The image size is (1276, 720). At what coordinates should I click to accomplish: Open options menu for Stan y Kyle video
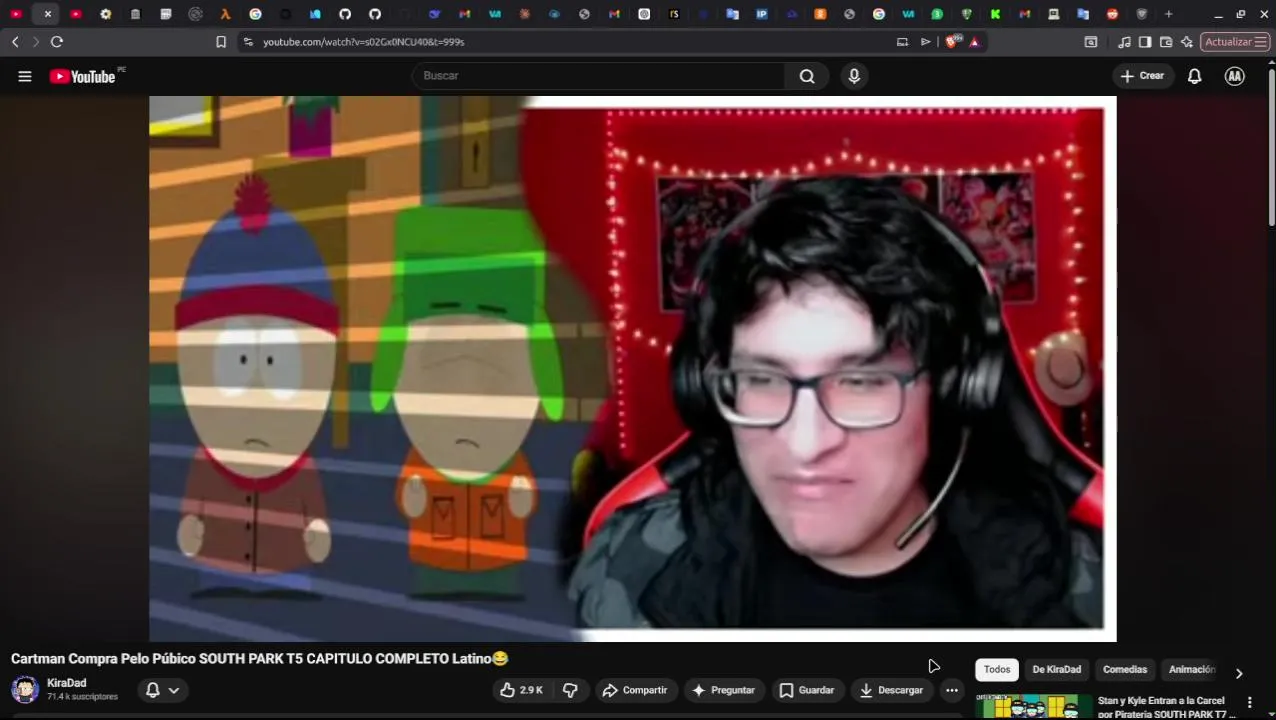coord(1249,702)
